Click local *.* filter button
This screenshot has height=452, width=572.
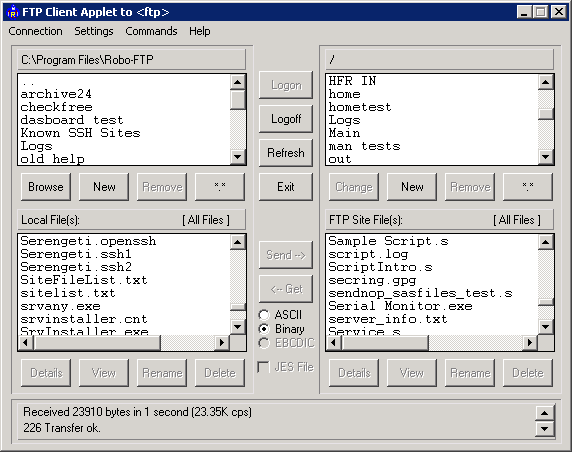(x=220, y=187)
